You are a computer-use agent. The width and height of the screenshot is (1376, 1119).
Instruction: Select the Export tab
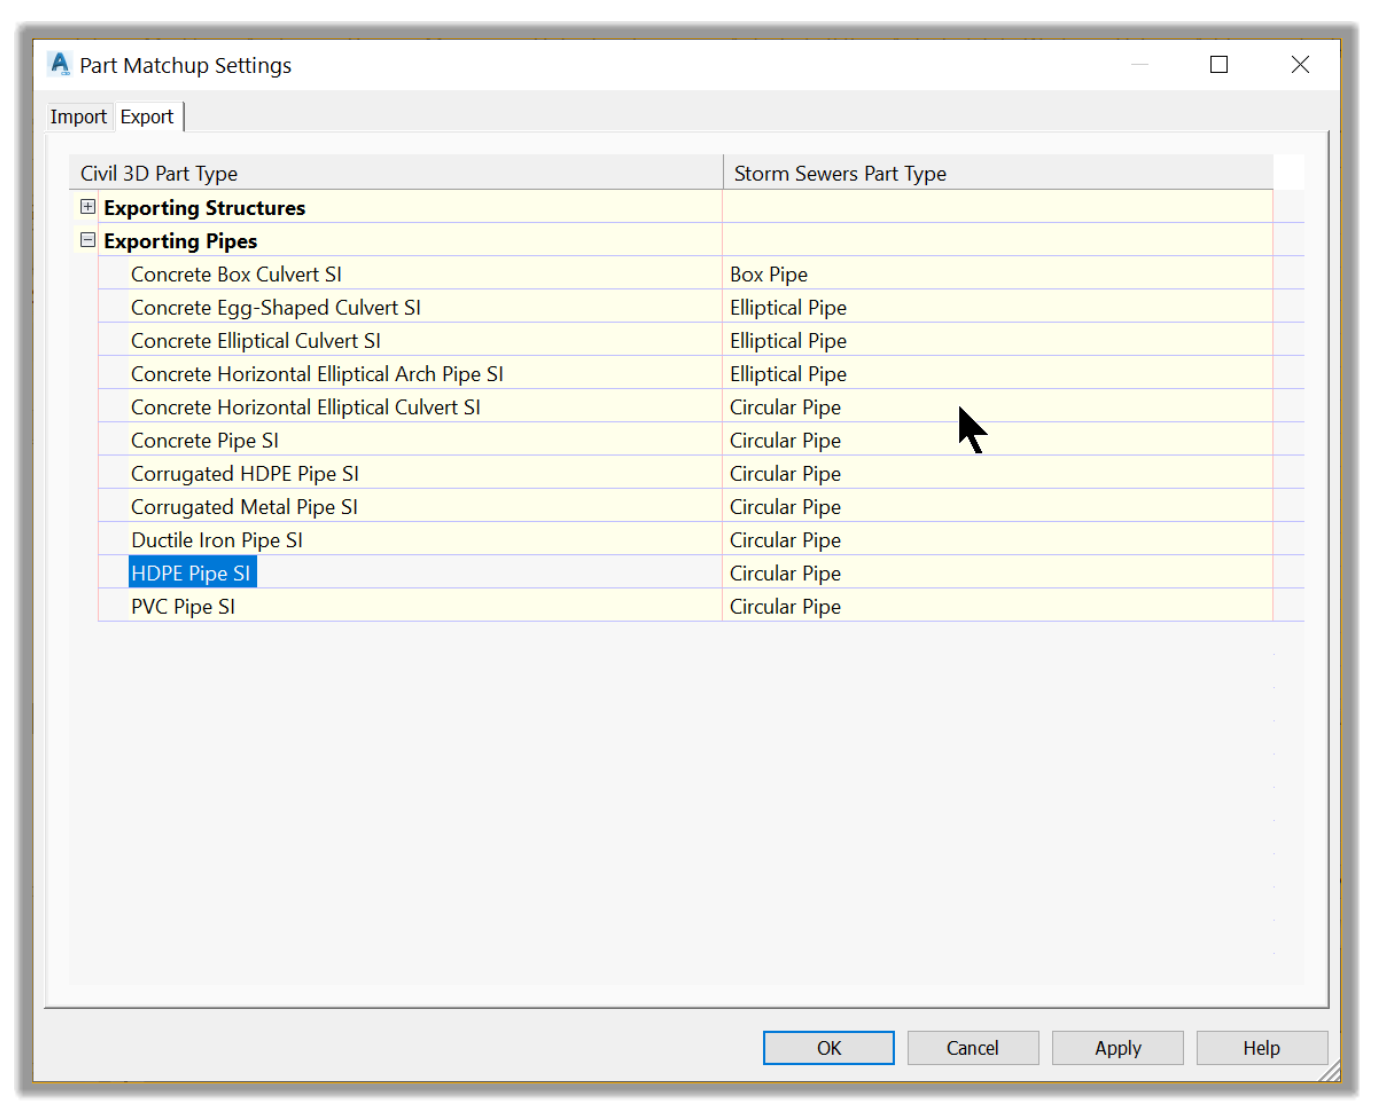tap(147, 117)
